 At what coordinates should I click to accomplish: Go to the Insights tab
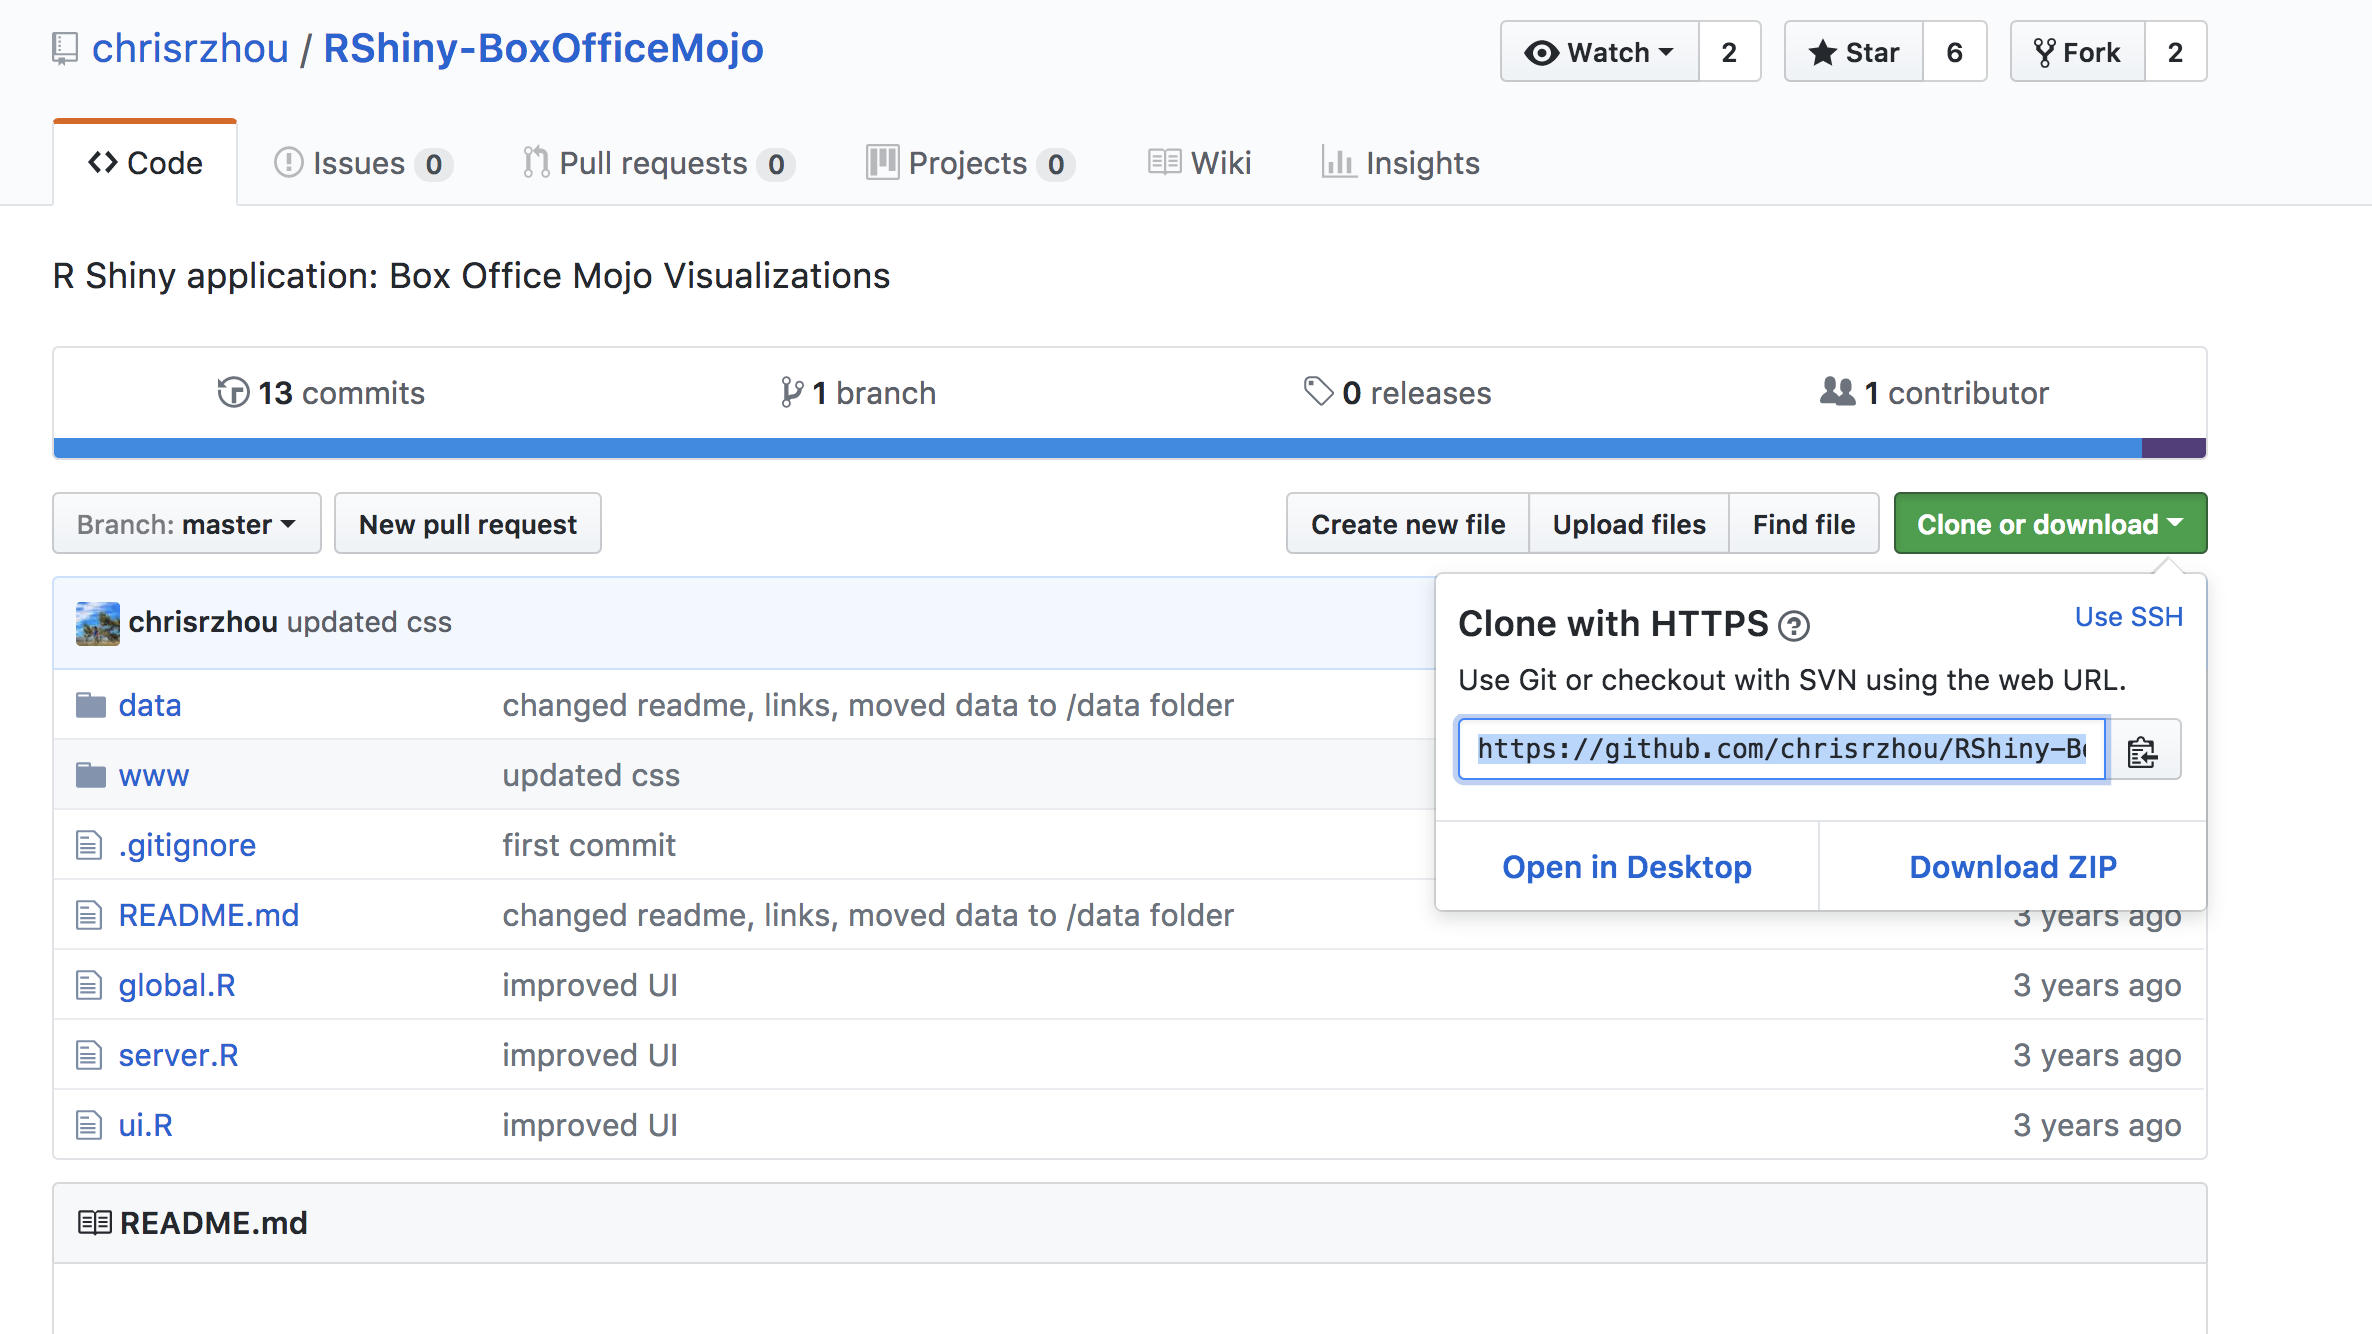1401,163
